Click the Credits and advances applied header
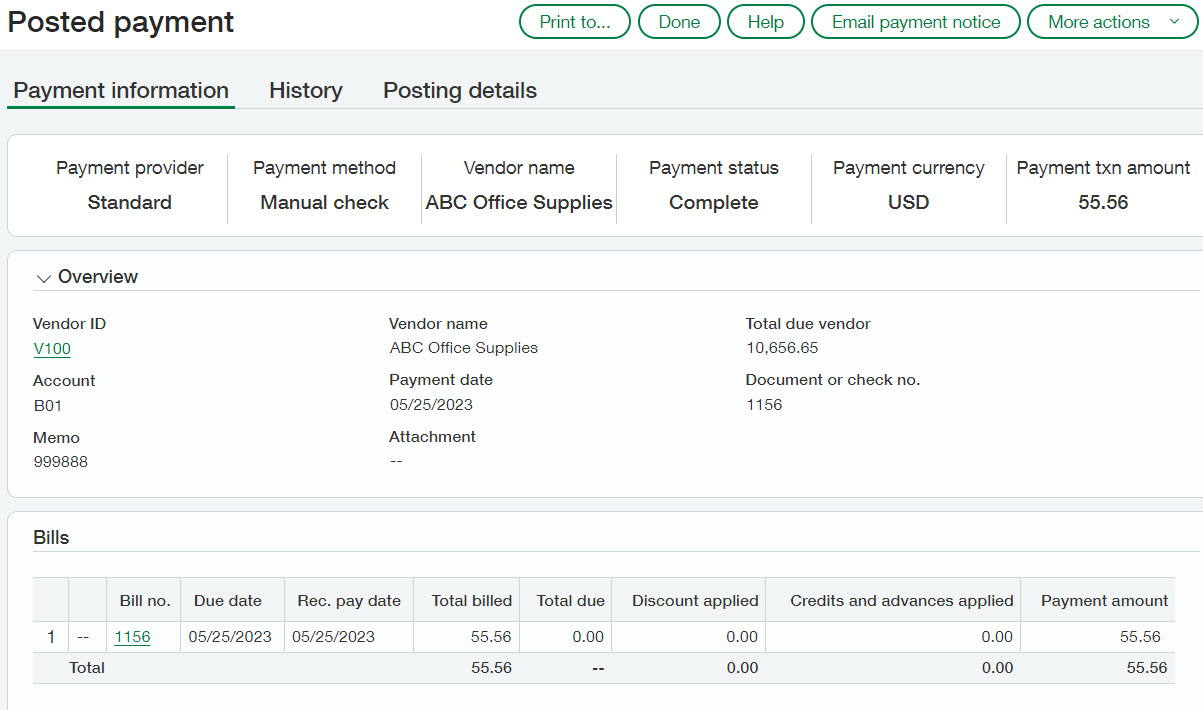Screen dimensions: 1203x710 (901, 601)
